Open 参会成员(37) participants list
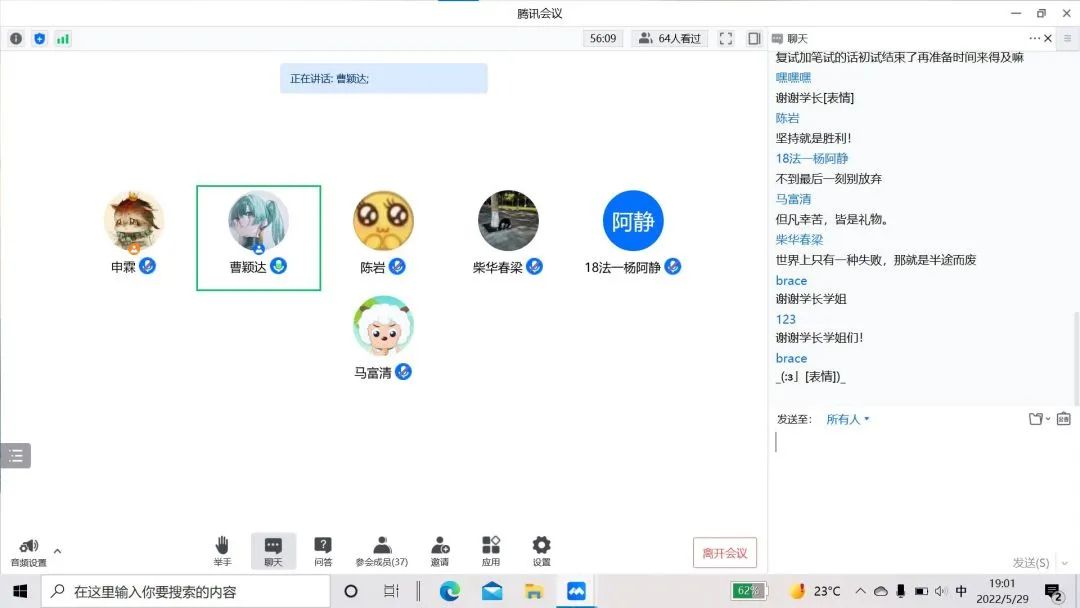 [x=382, y=550]
